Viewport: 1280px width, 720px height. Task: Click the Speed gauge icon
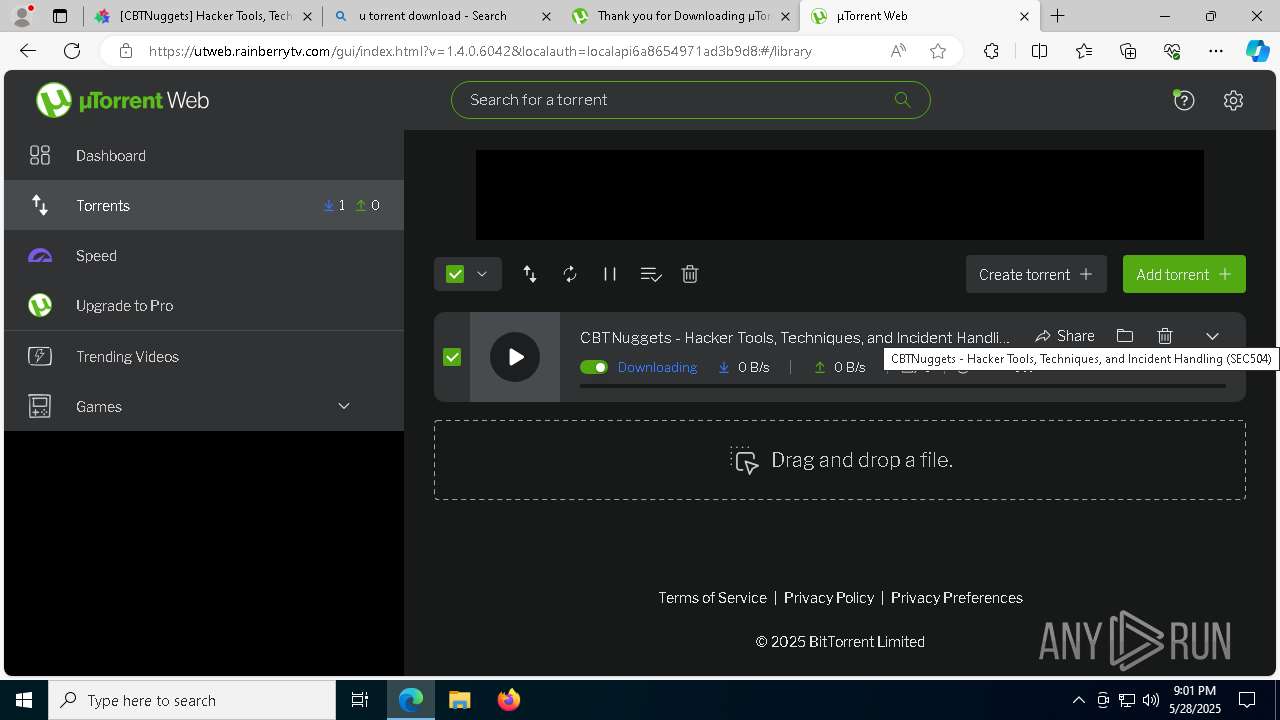(x=40, y=256)
